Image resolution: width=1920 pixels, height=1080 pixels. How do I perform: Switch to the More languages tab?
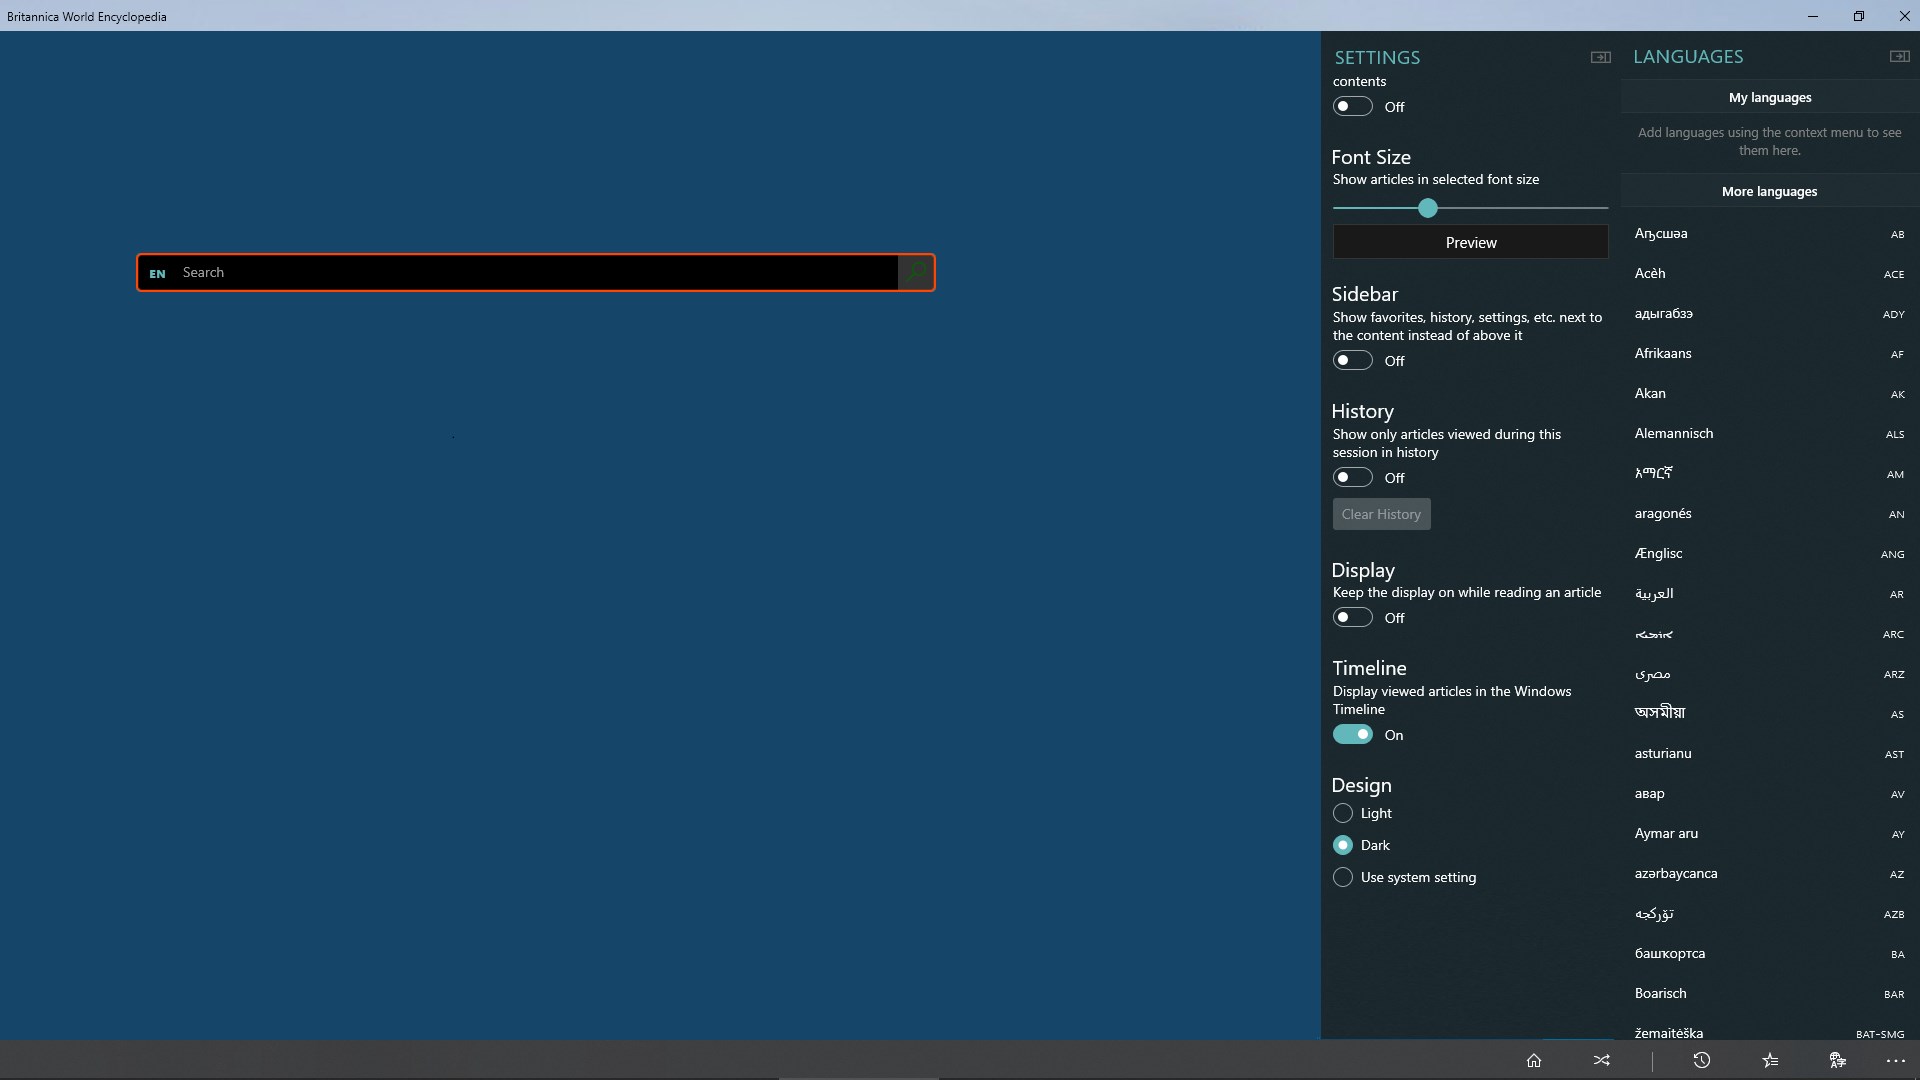pos(1769,191)
